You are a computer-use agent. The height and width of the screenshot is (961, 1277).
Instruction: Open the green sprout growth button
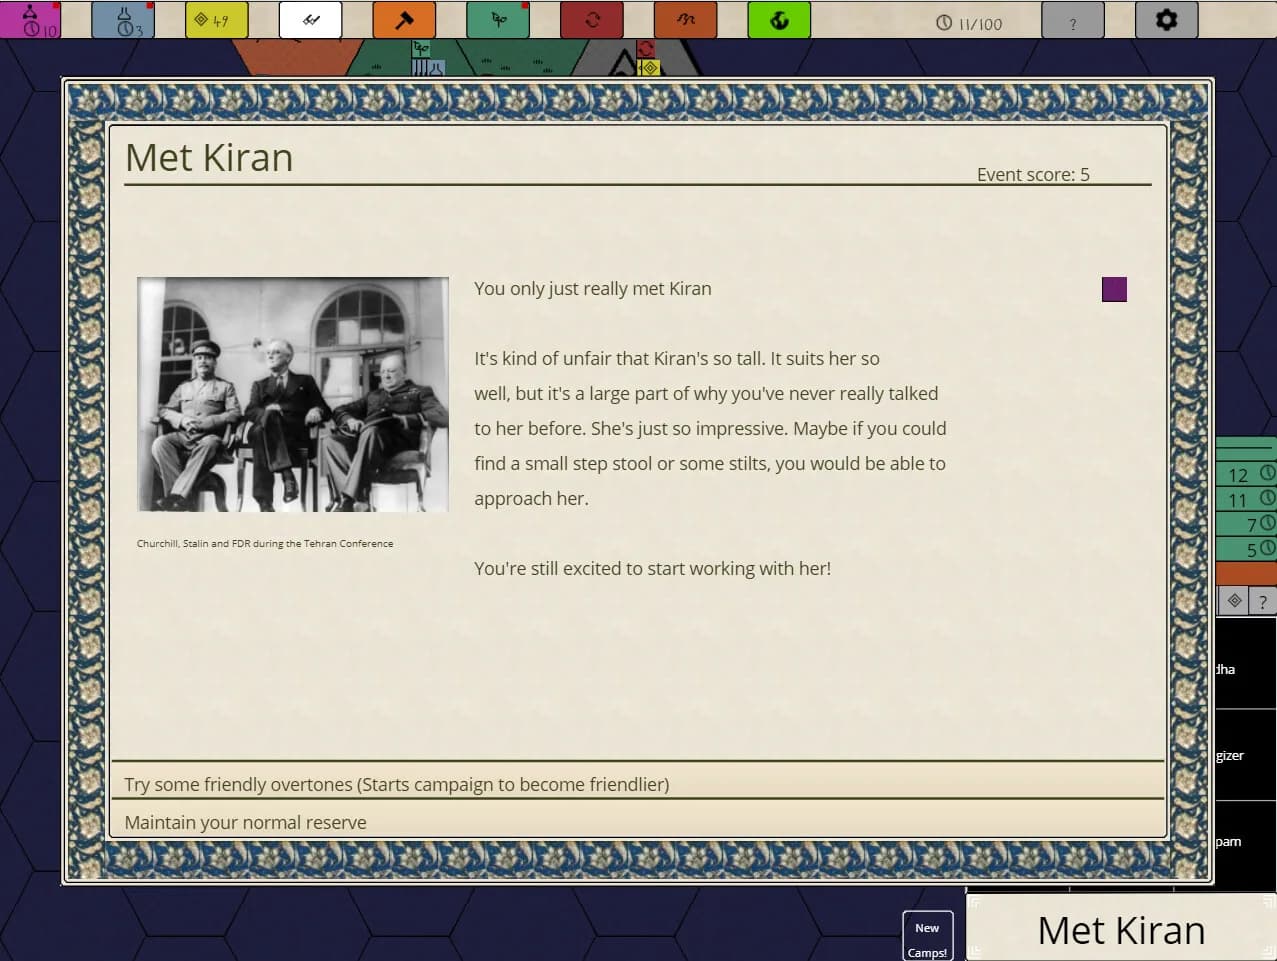498,20
